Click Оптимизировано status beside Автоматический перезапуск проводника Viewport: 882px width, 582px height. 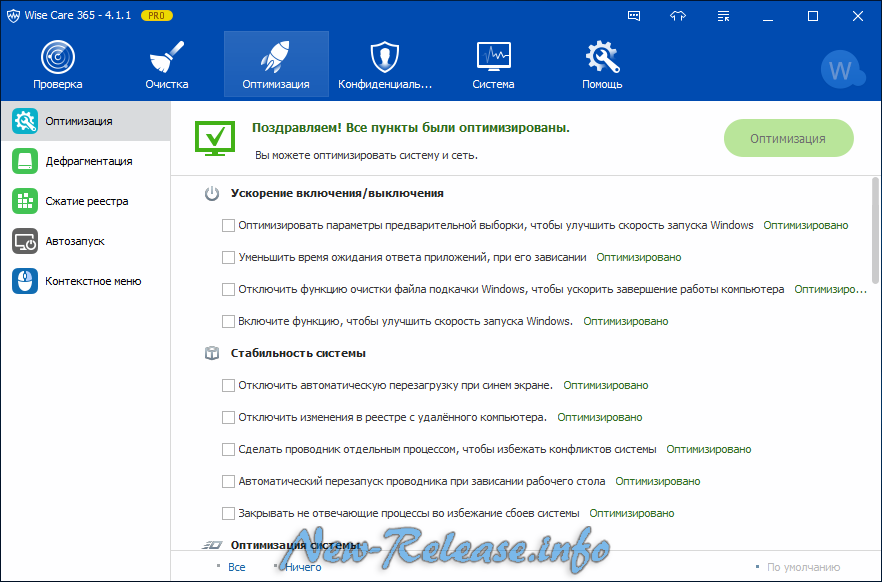(658, 482)
